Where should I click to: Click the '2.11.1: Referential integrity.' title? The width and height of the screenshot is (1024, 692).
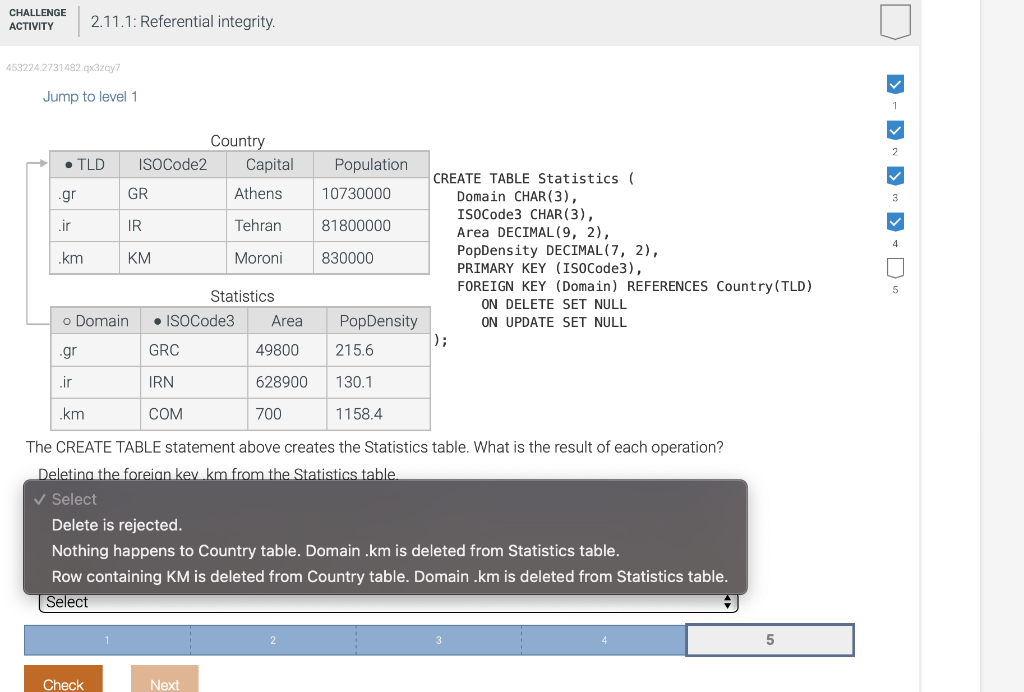(183, 22)
